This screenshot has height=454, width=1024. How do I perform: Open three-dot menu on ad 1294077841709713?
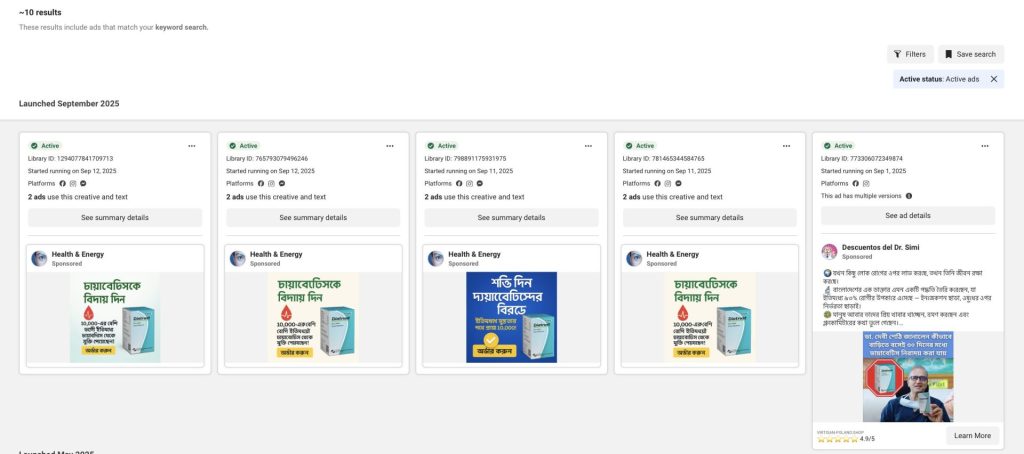tap(191, 146)
